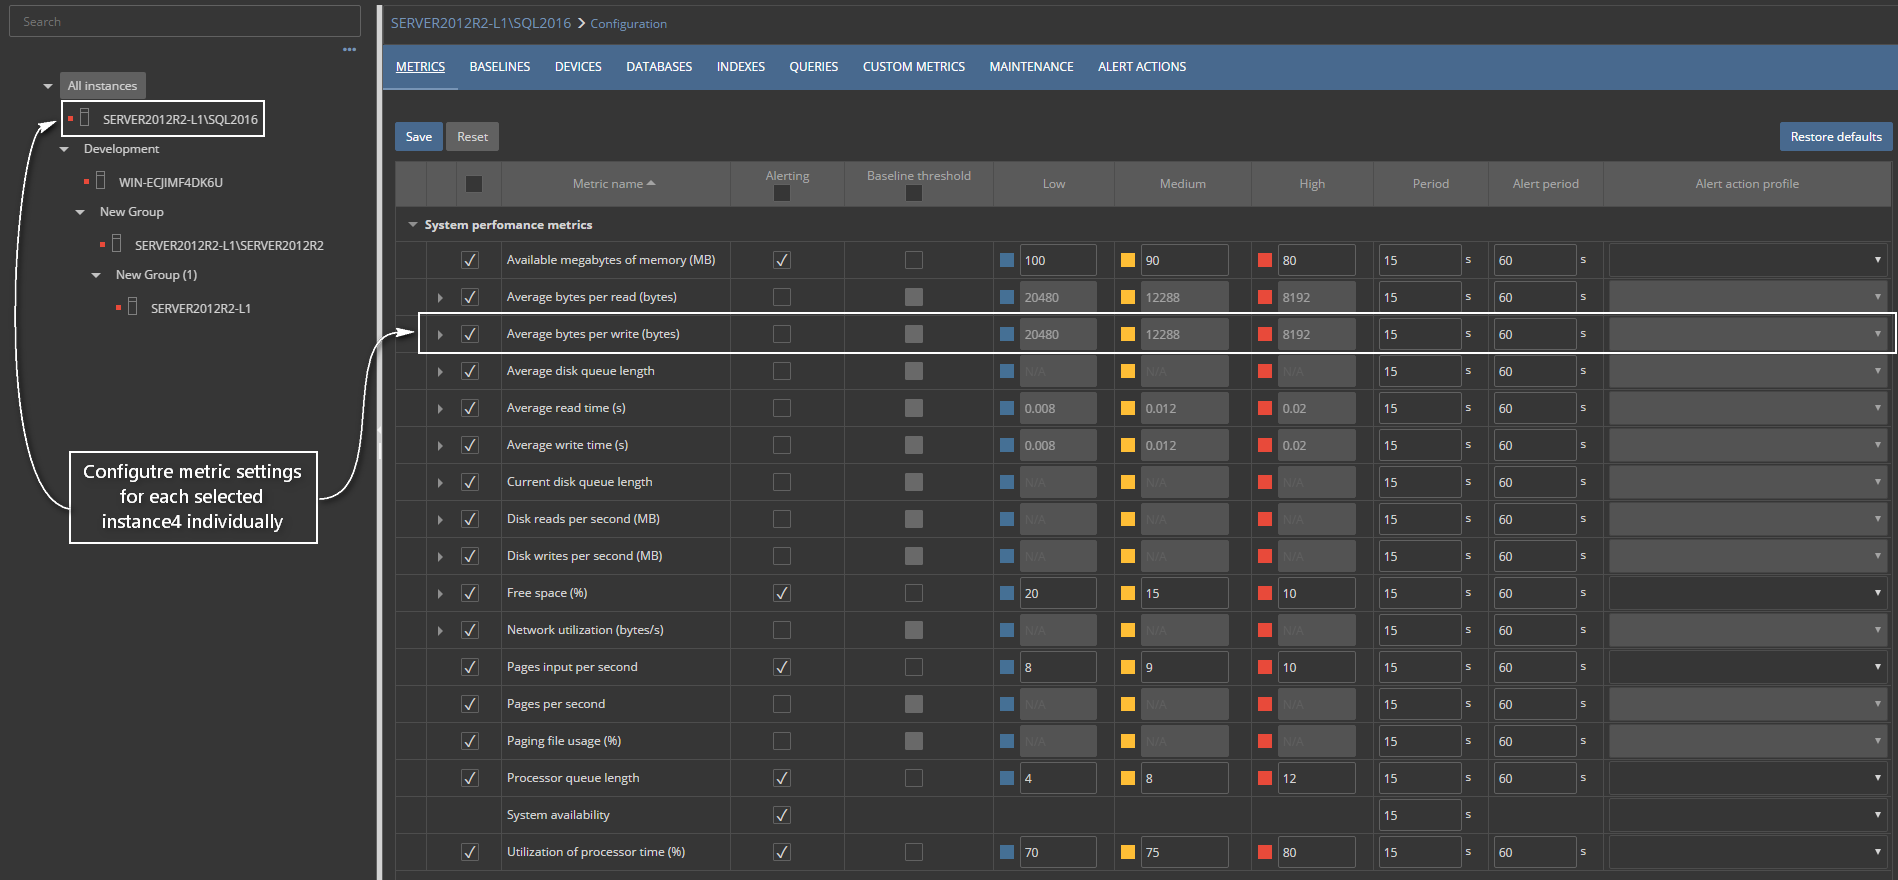The height and width of the screenshot is (880, 1898).
Task: Enable baseline threshold for Available megabytes of memory
Action: coord(914,260)
